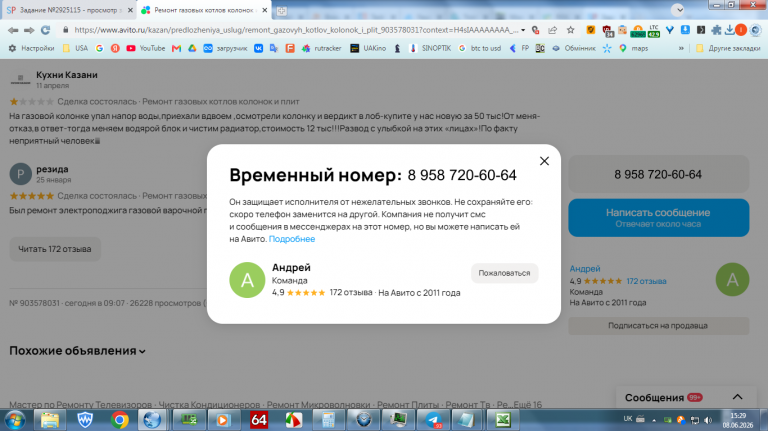The height and width of the screenshot is (431, 768).
Task: Close the 'Ремонт газовых котлов' tab
Action: click(x=265, y=10)
